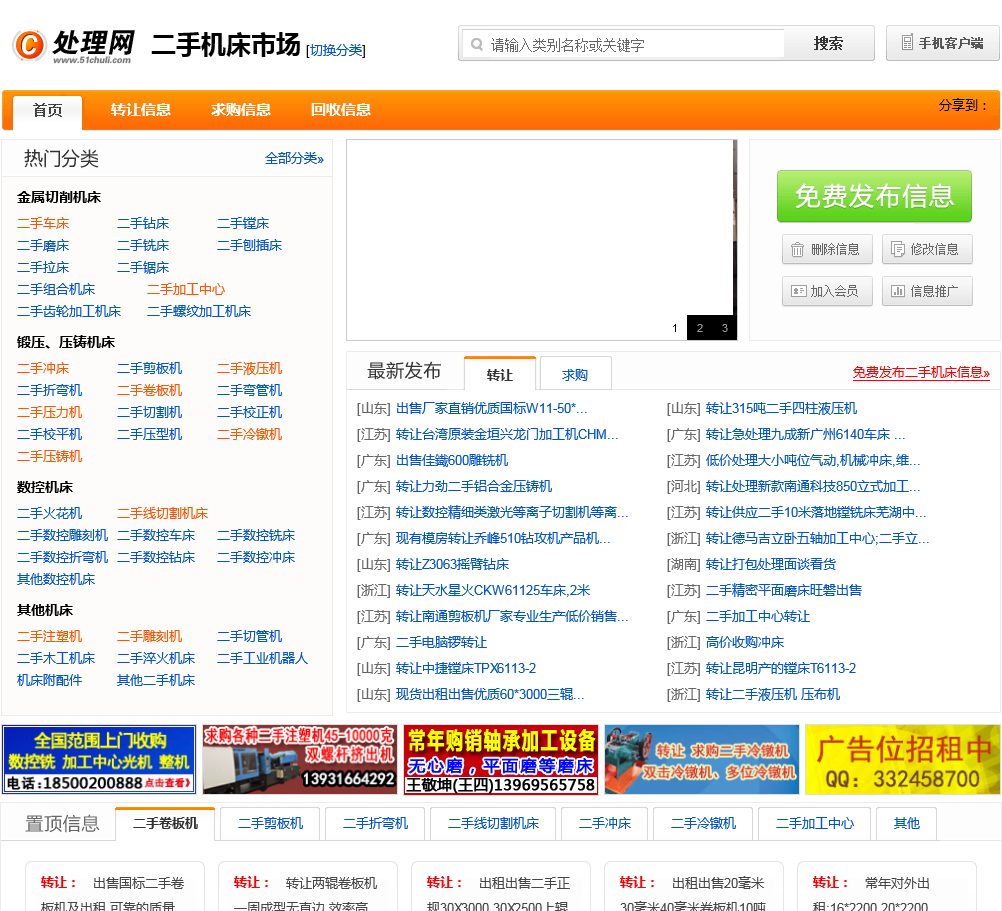Open 二手线切割机床 category
Viewport: 1002px width, 911px height.
162,514
